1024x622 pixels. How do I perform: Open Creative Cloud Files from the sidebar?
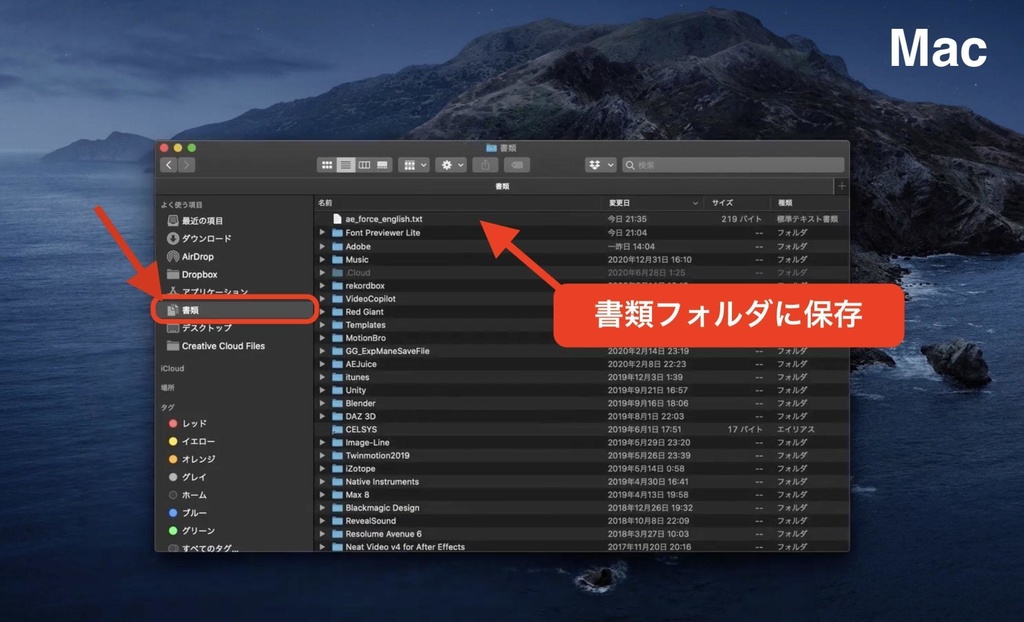coord(214,346)
